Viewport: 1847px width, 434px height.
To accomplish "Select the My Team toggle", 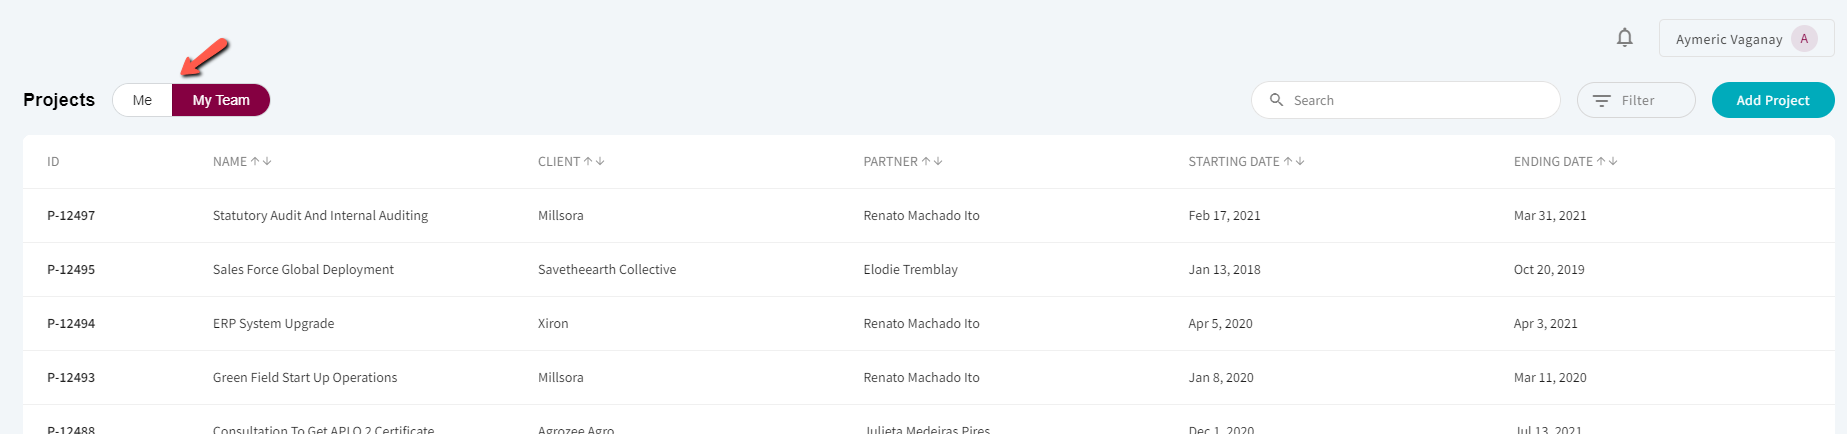I will click(221, 100).
